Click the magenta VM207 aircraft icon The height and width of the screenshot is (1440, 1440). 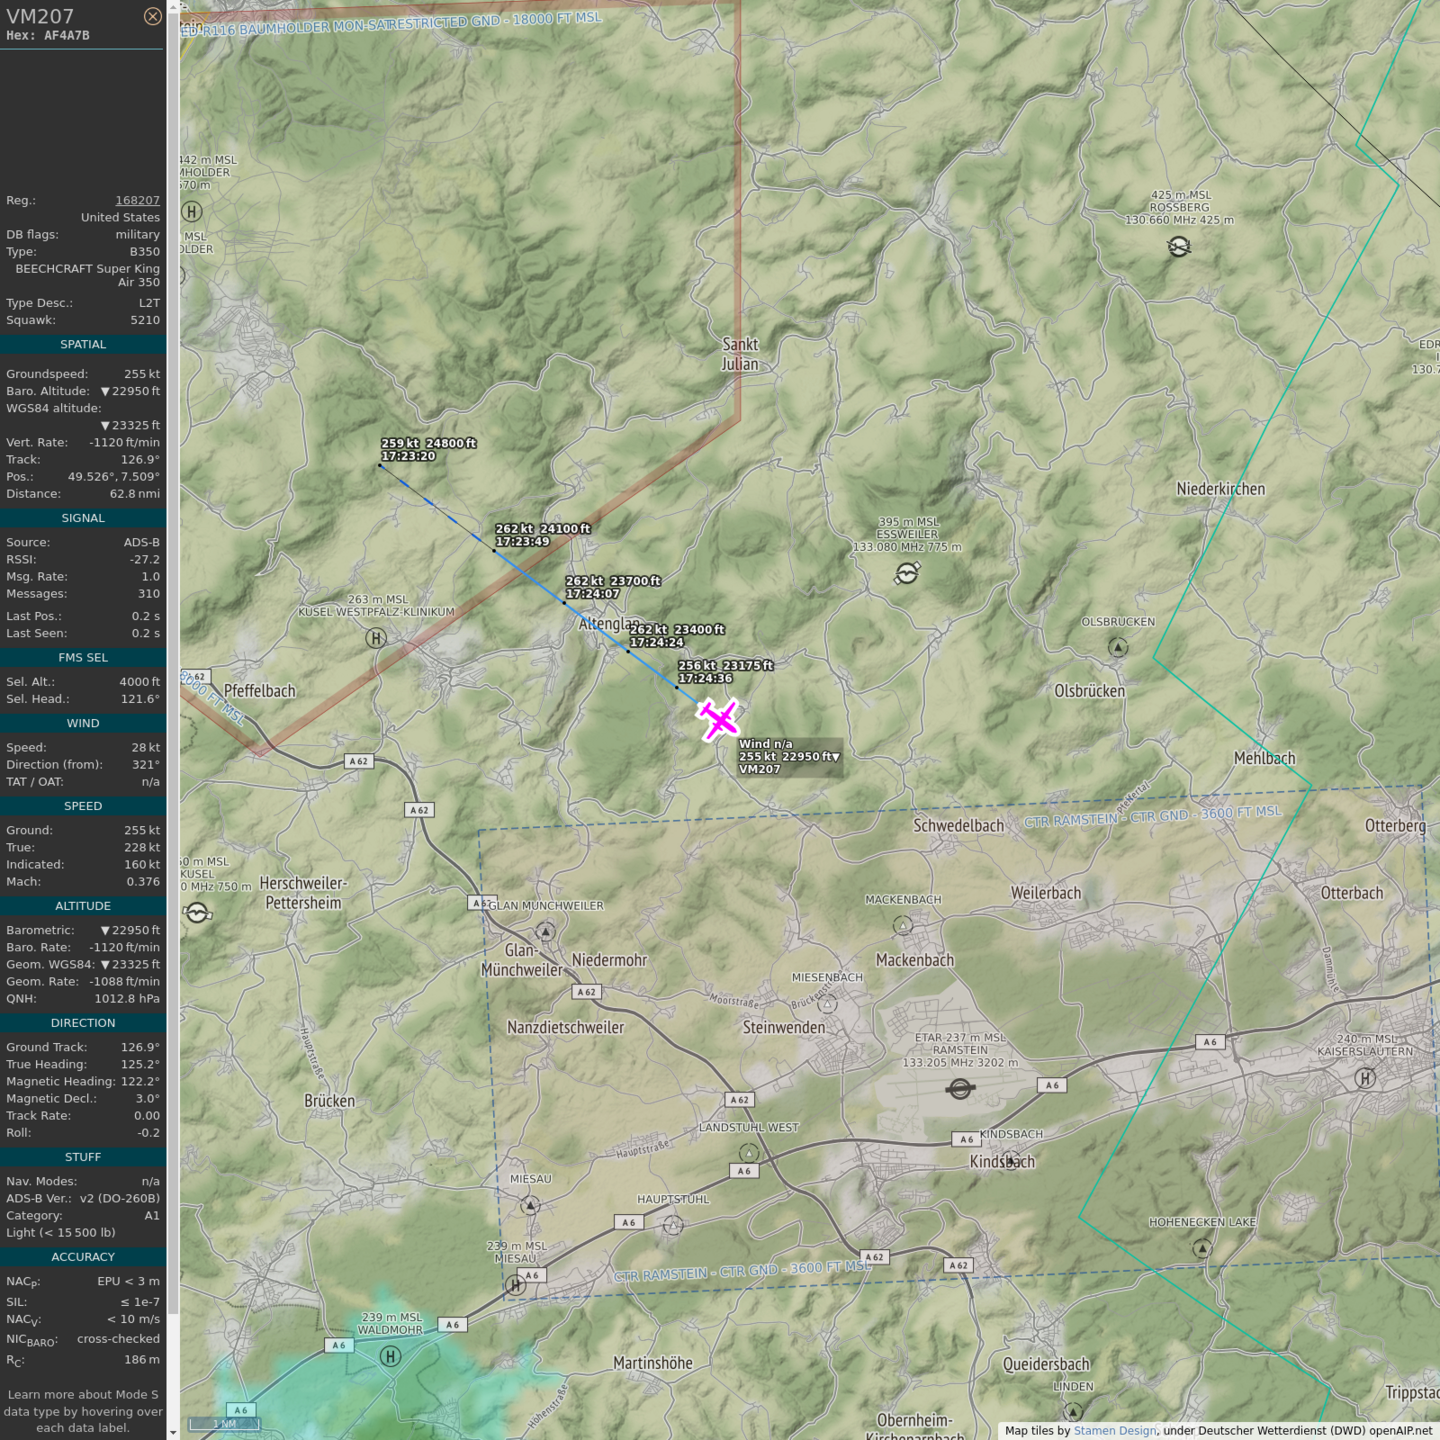(x=718, y=720)
